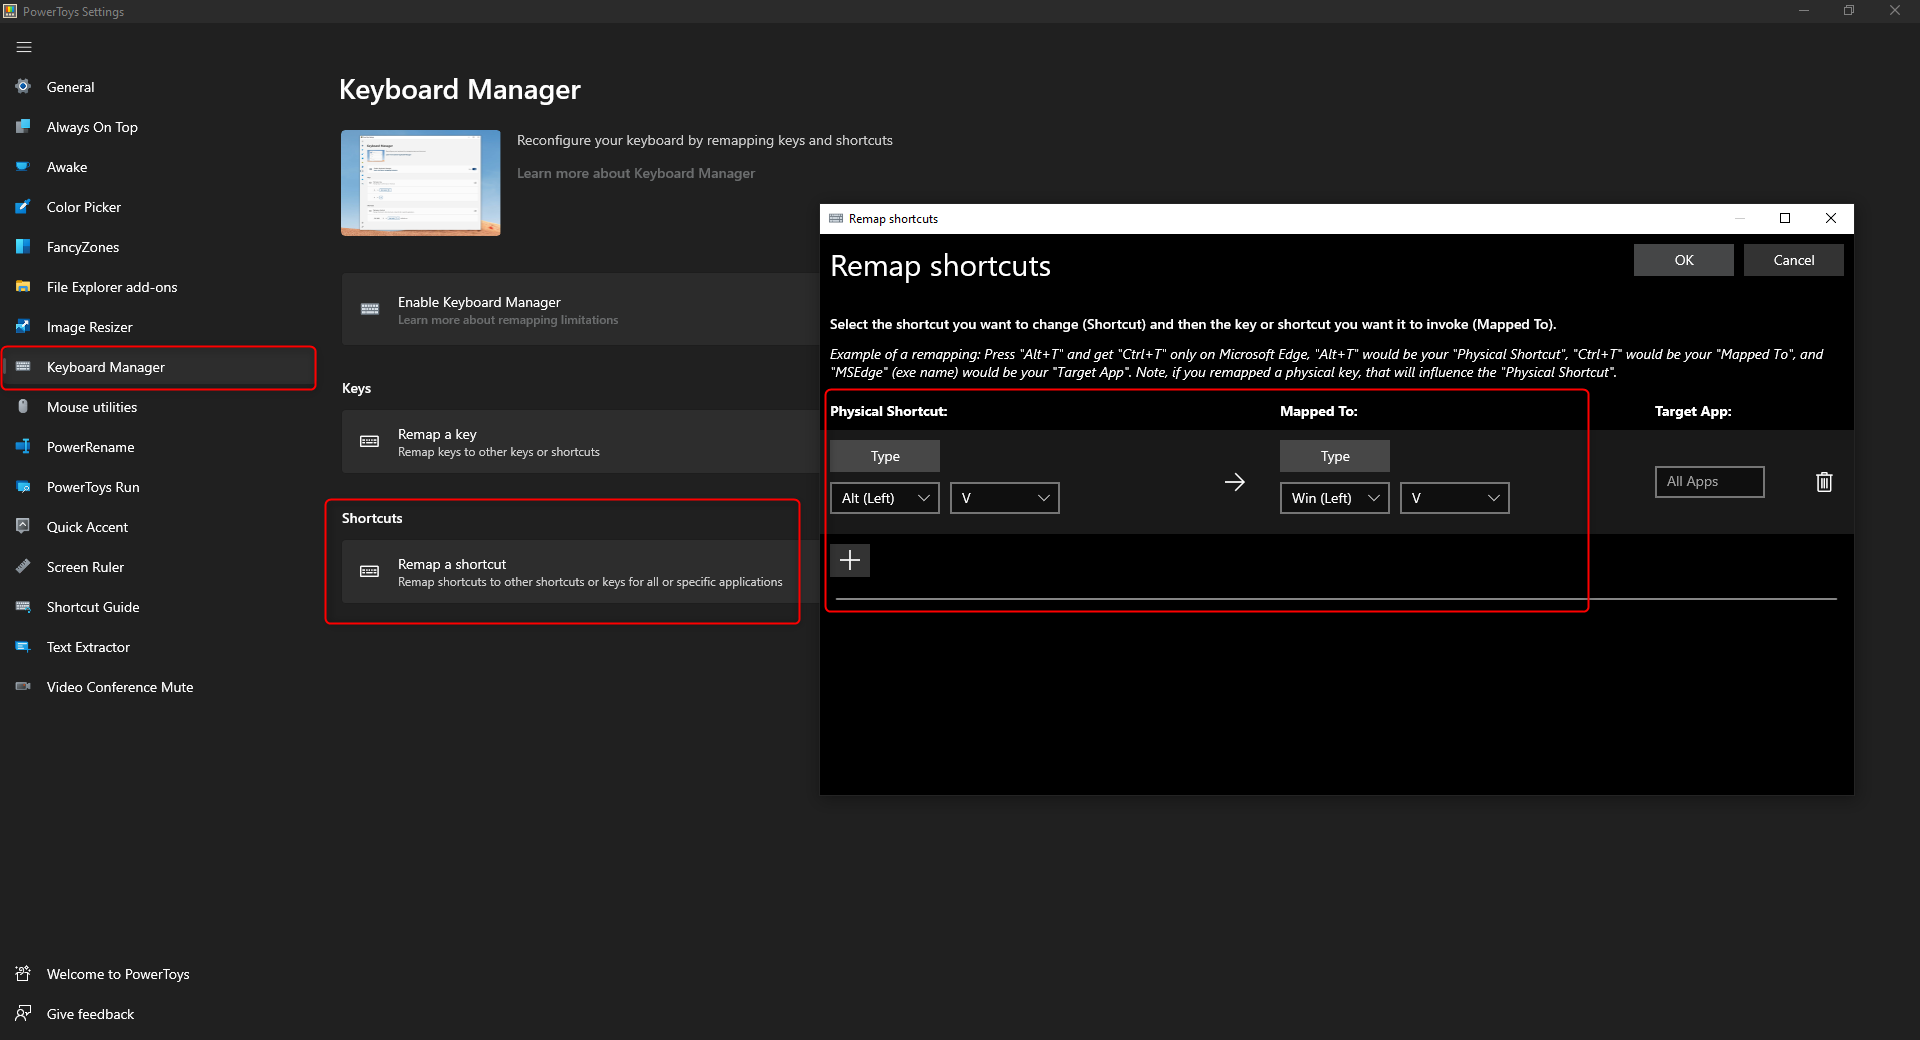Open Learn more about Keyboard Manager link
The width and height of the screenshot is (1920, 1040).
(x=636, y=173)
